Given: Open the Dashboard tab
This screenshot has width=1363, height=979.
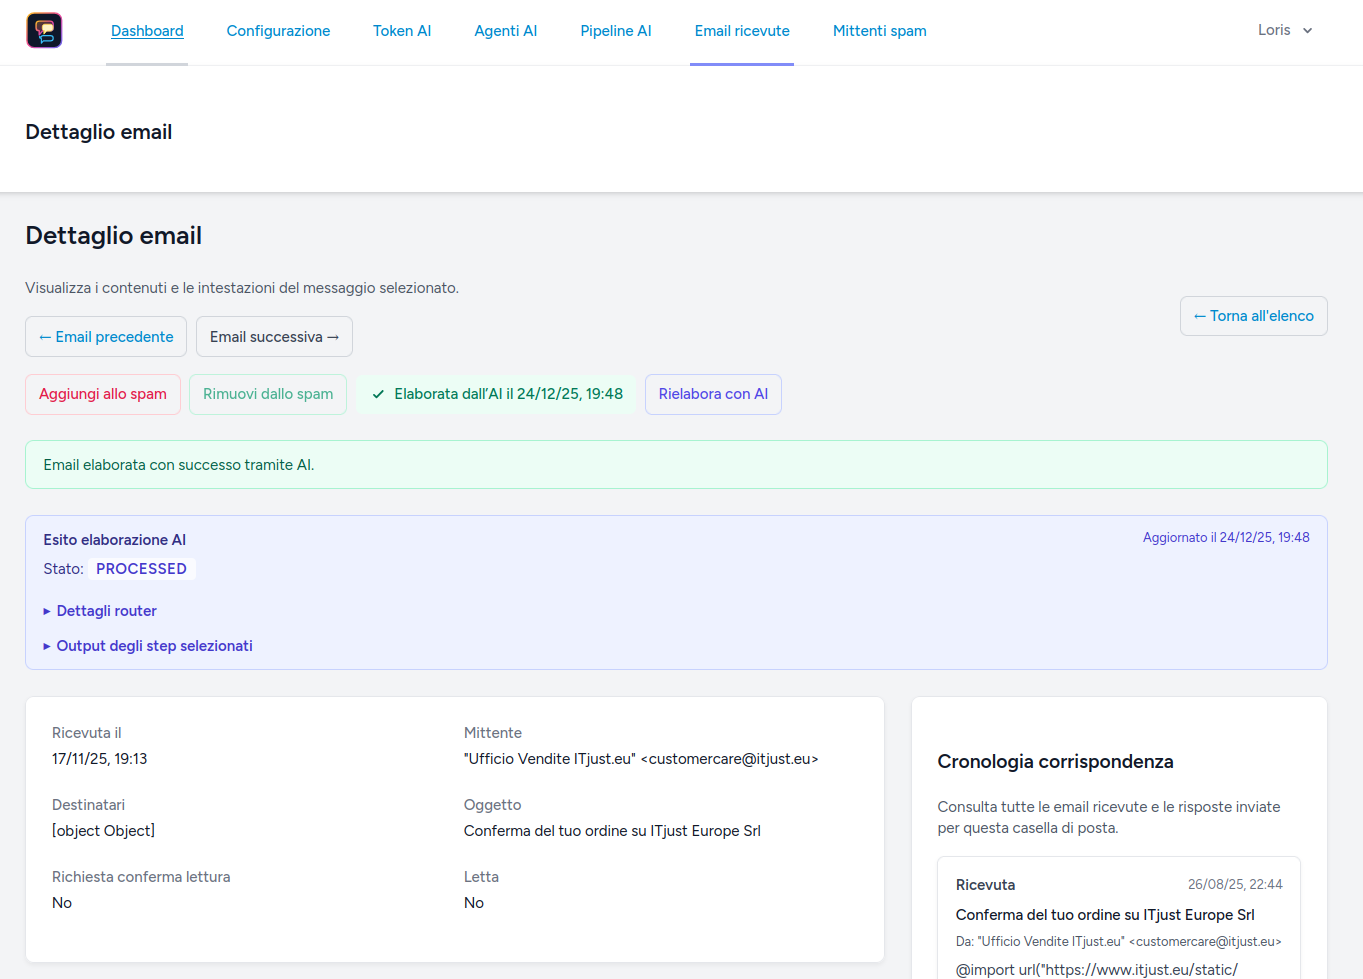Looking at the screenshot, I should point(147,31).
